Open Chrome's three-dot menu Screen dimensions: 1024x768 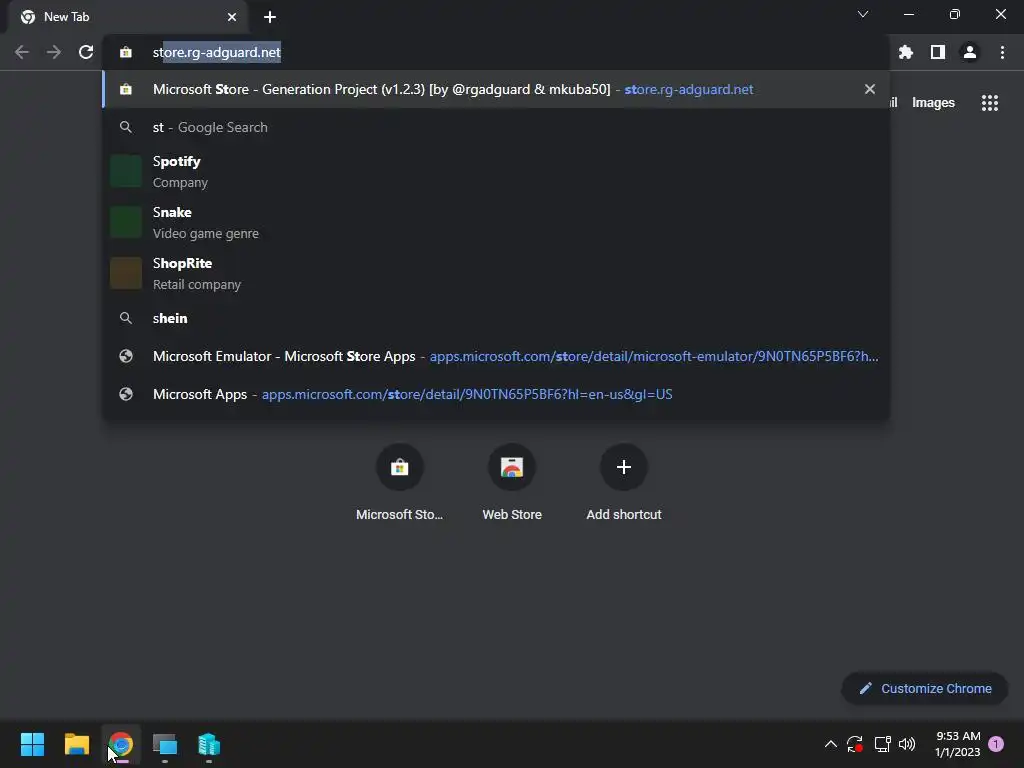[x=1002, y=52]
